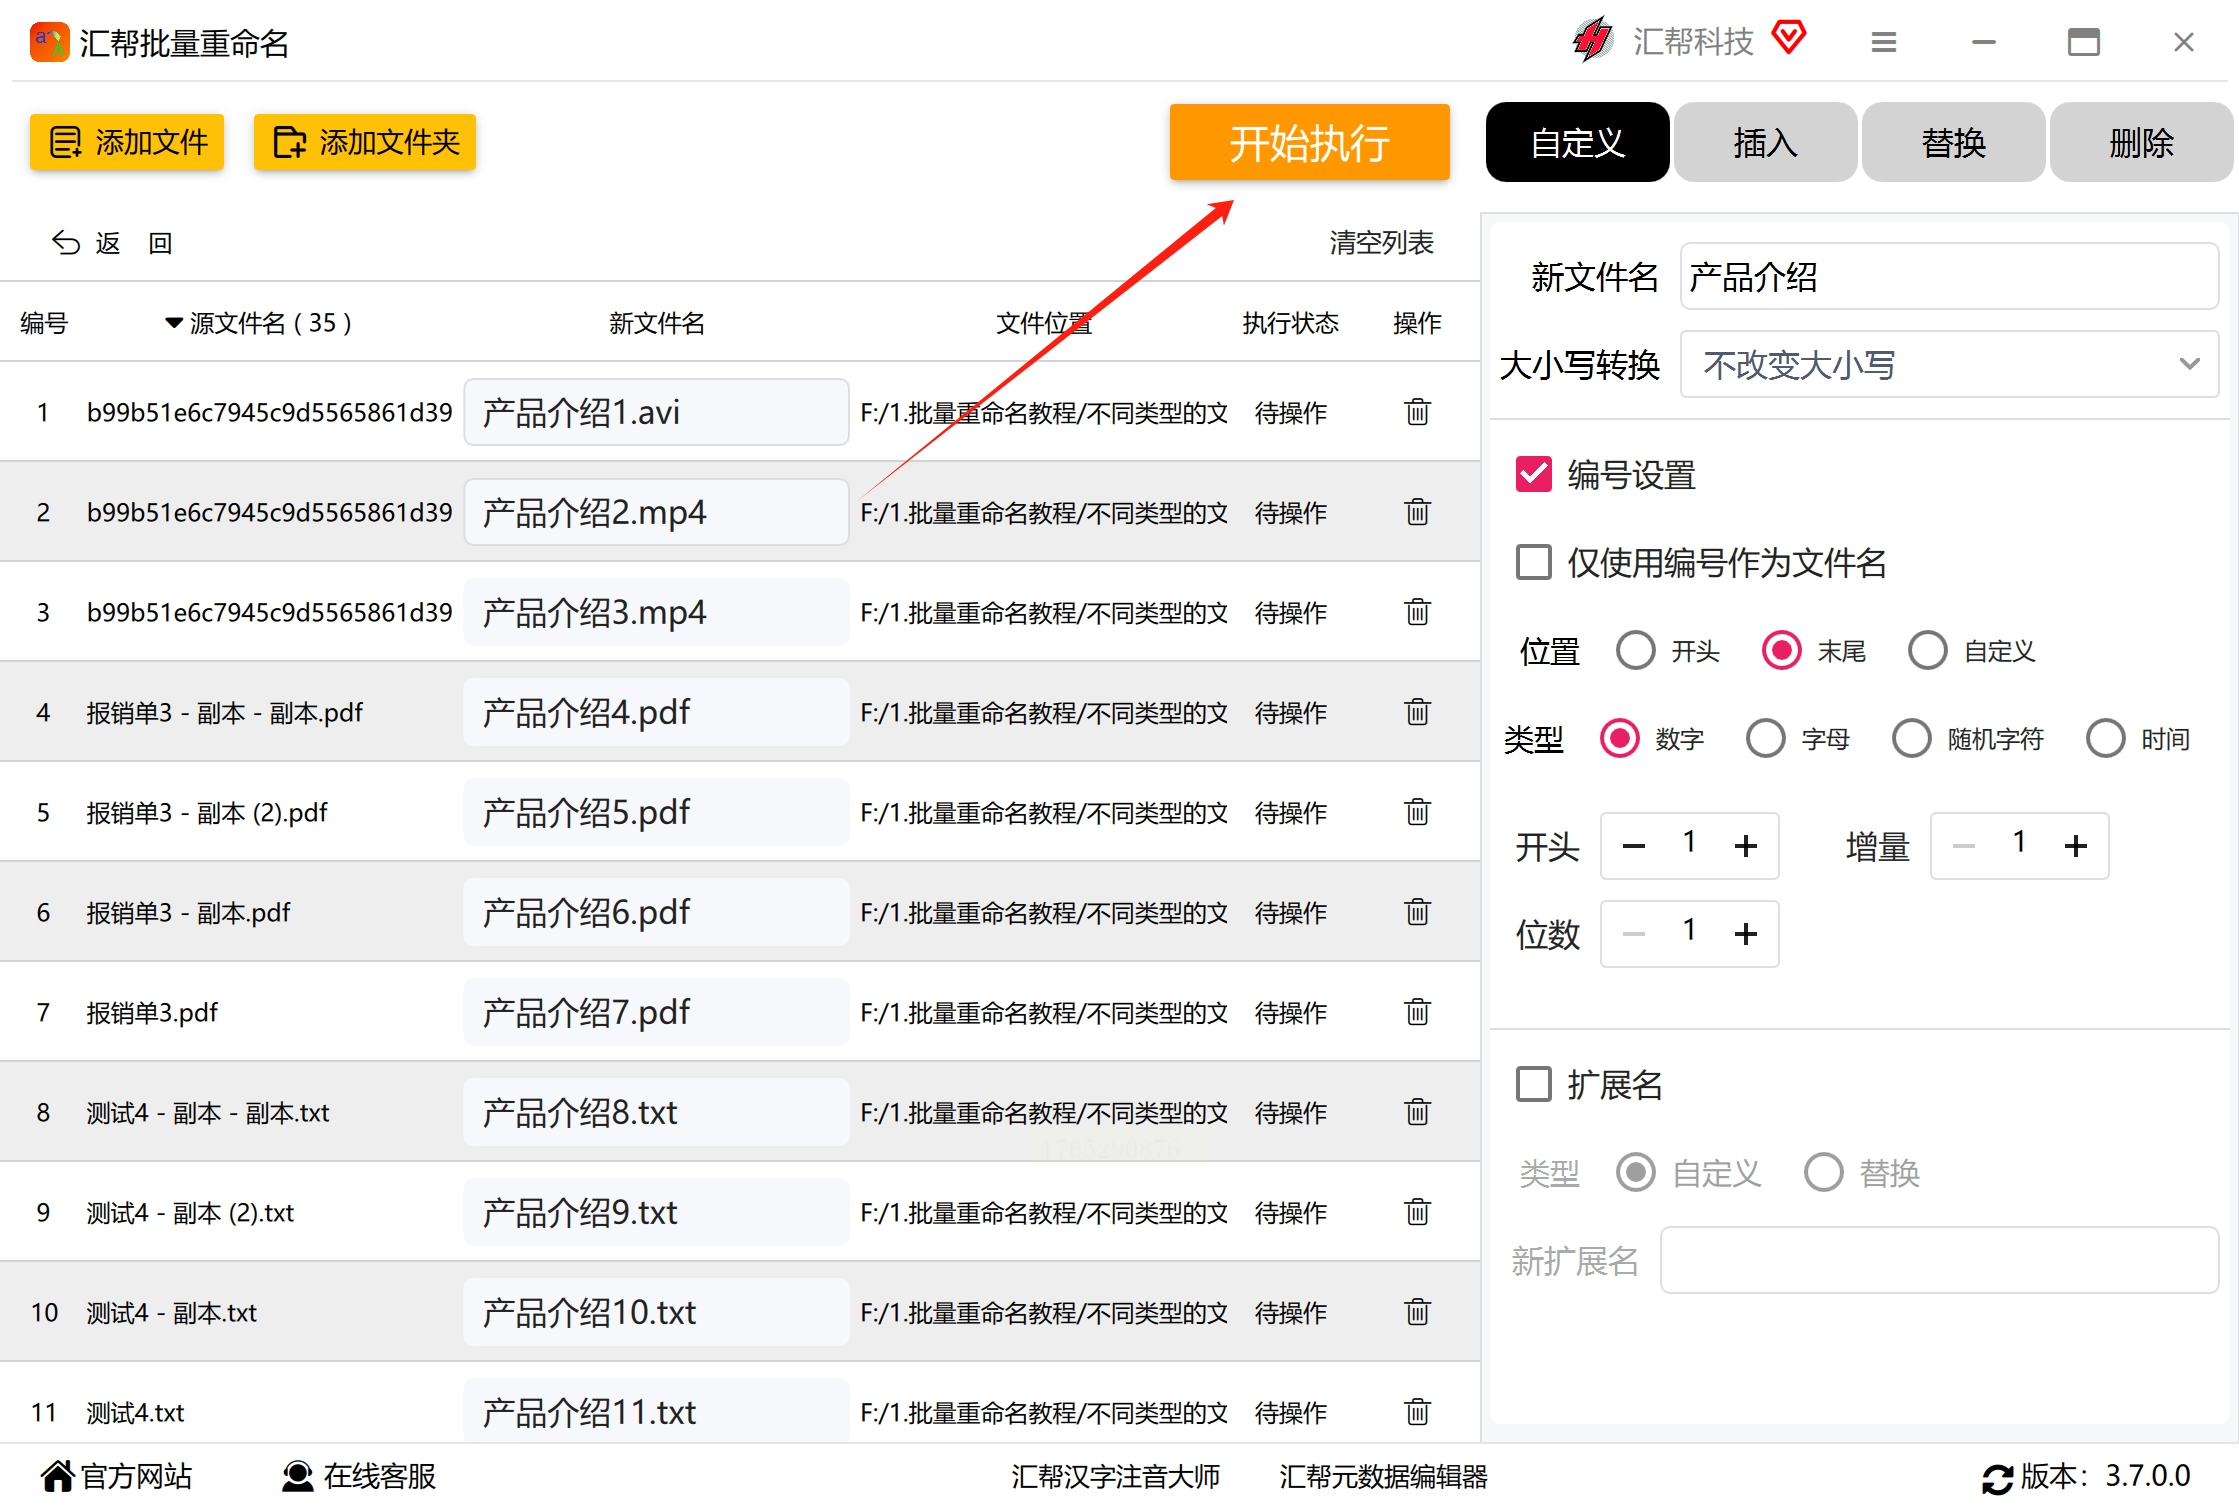Increase 位数 with plus stepper
Screen dimensions: 2239x1509
tap(1745, 934)
